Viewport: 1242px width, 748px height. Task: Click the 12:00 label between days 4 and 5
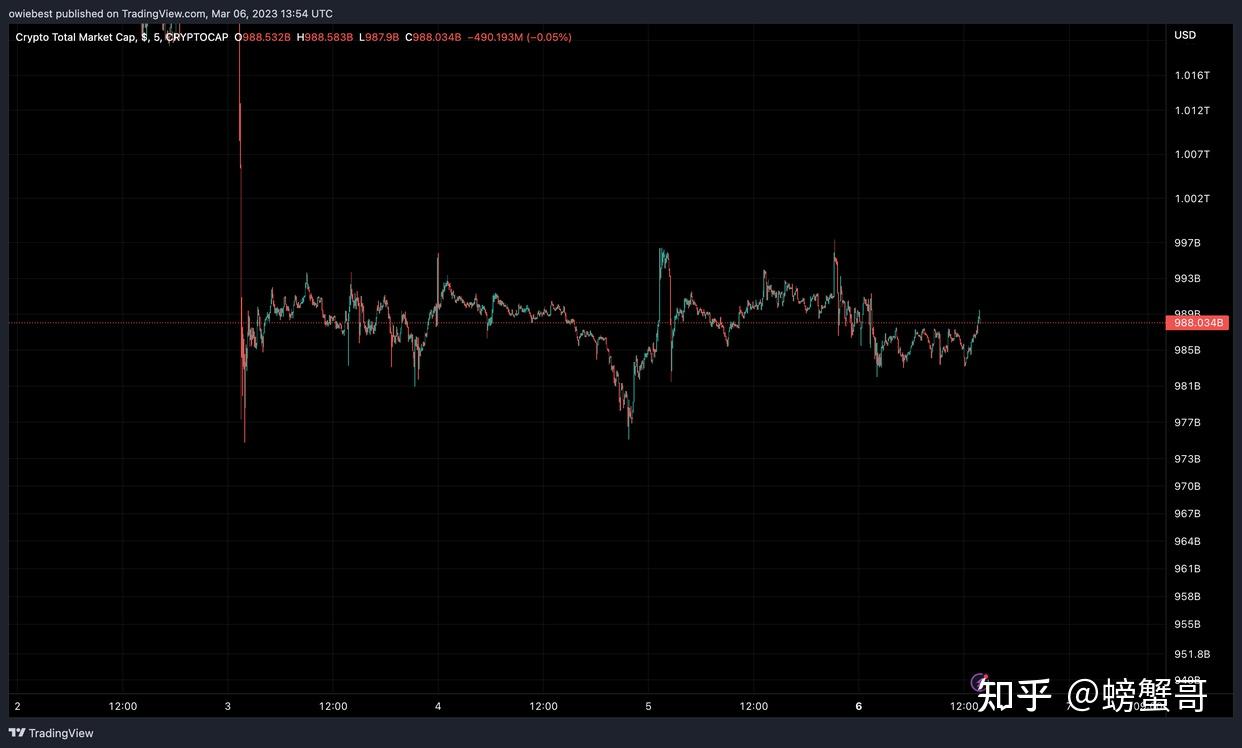click(x=543, y=706)
